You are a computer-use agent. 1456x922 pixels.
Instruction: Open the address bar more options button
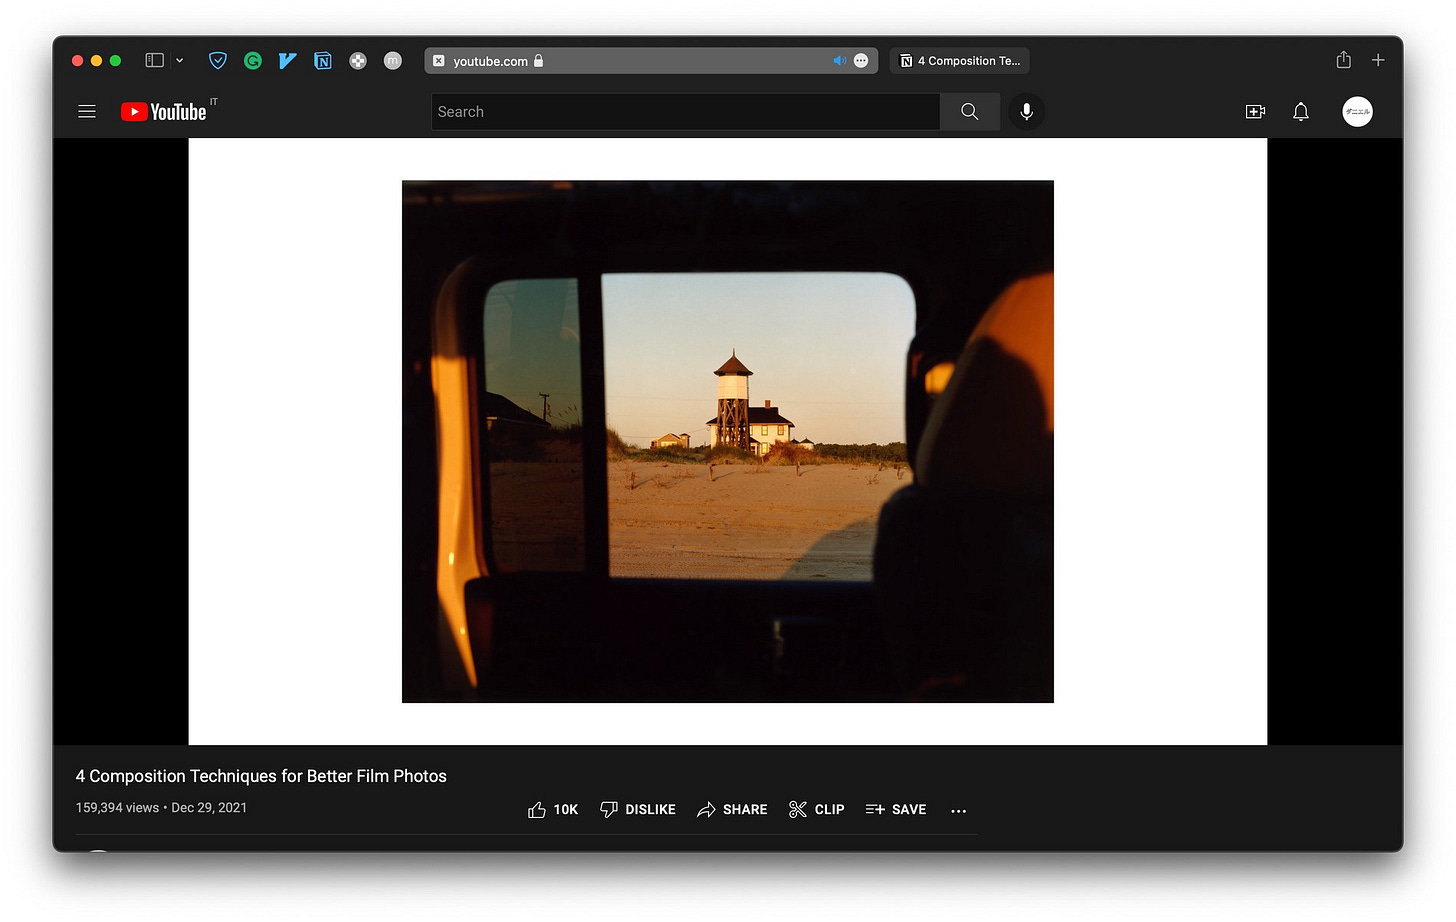click(861, 61)
